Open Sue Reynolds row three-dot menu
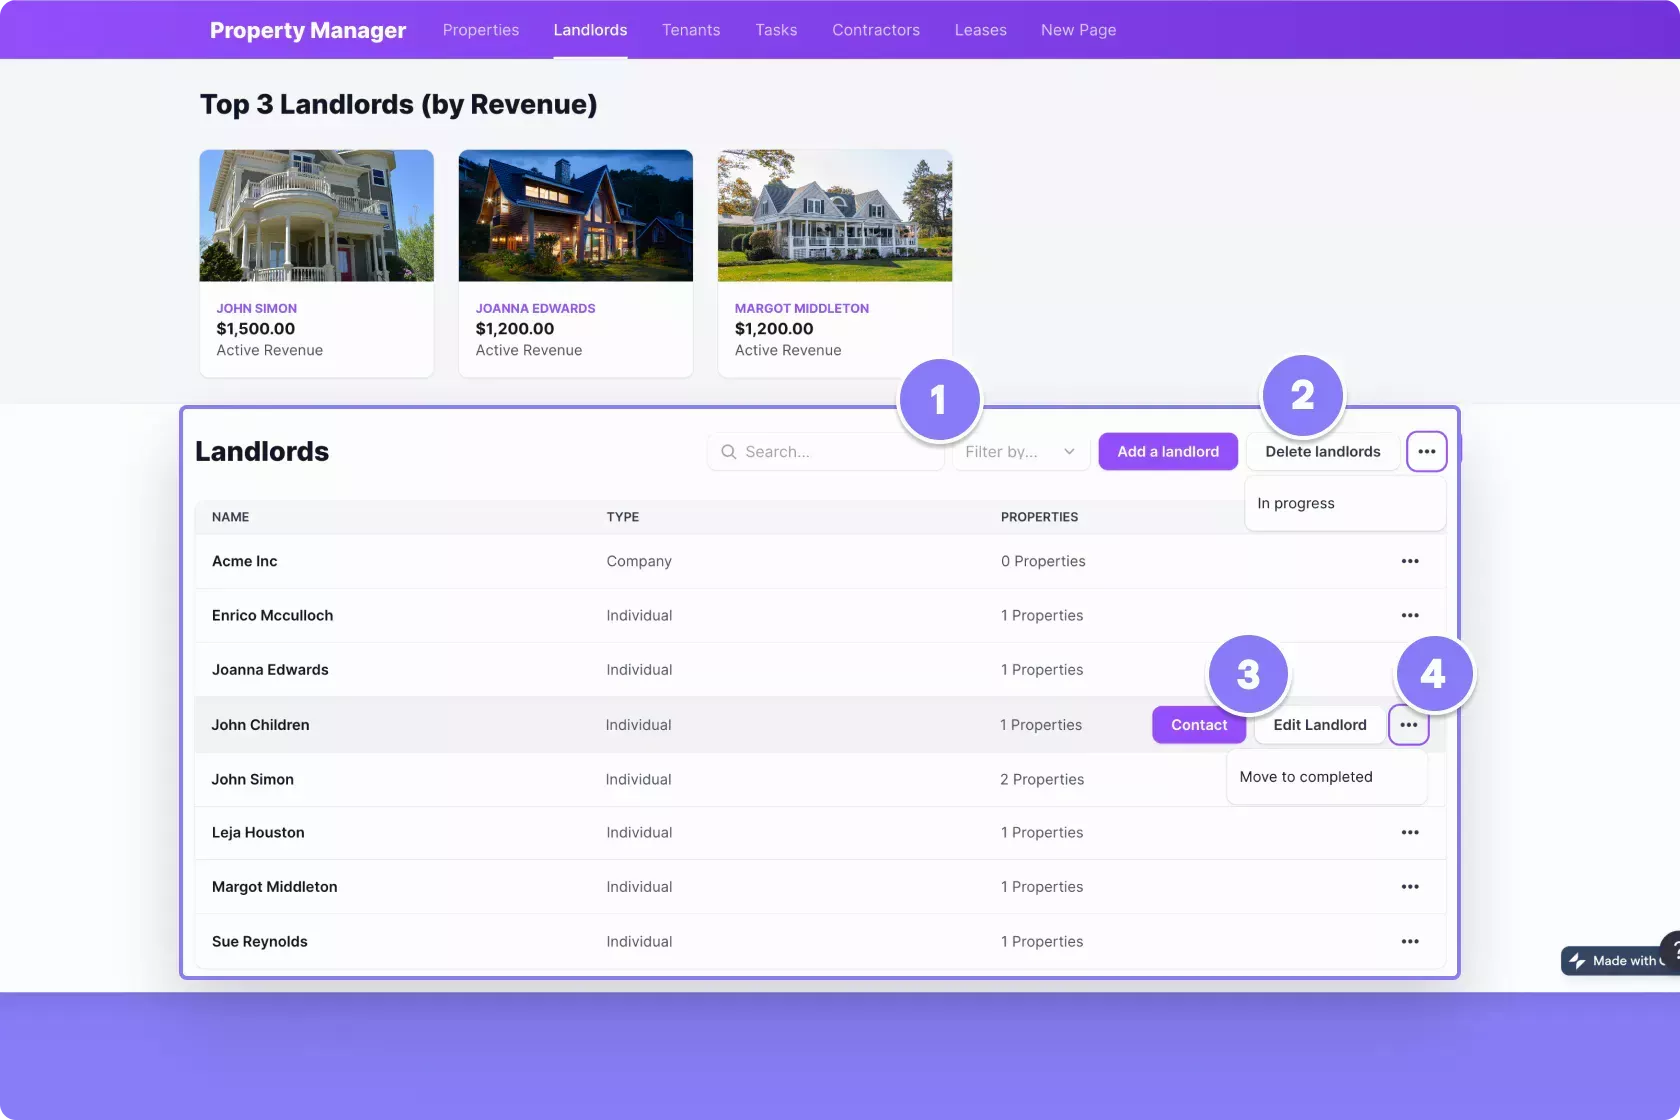 (x=1410, y=942)
